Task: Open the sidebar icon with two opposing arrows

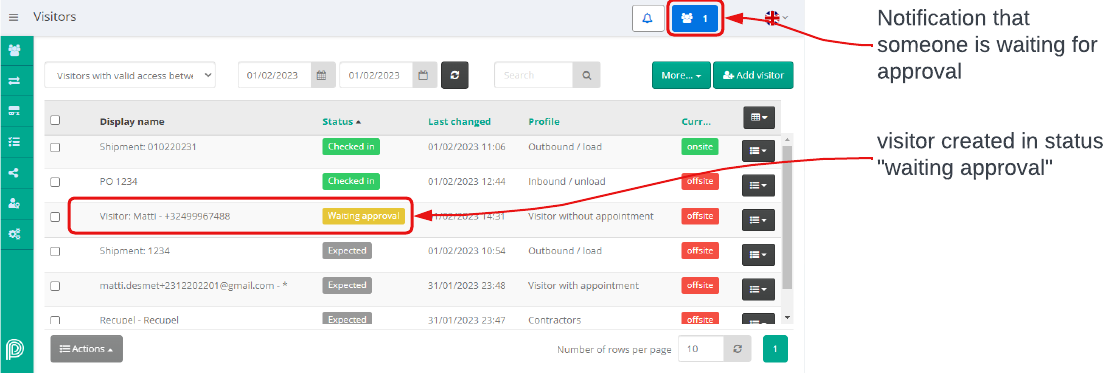Action: pos(14,81)
